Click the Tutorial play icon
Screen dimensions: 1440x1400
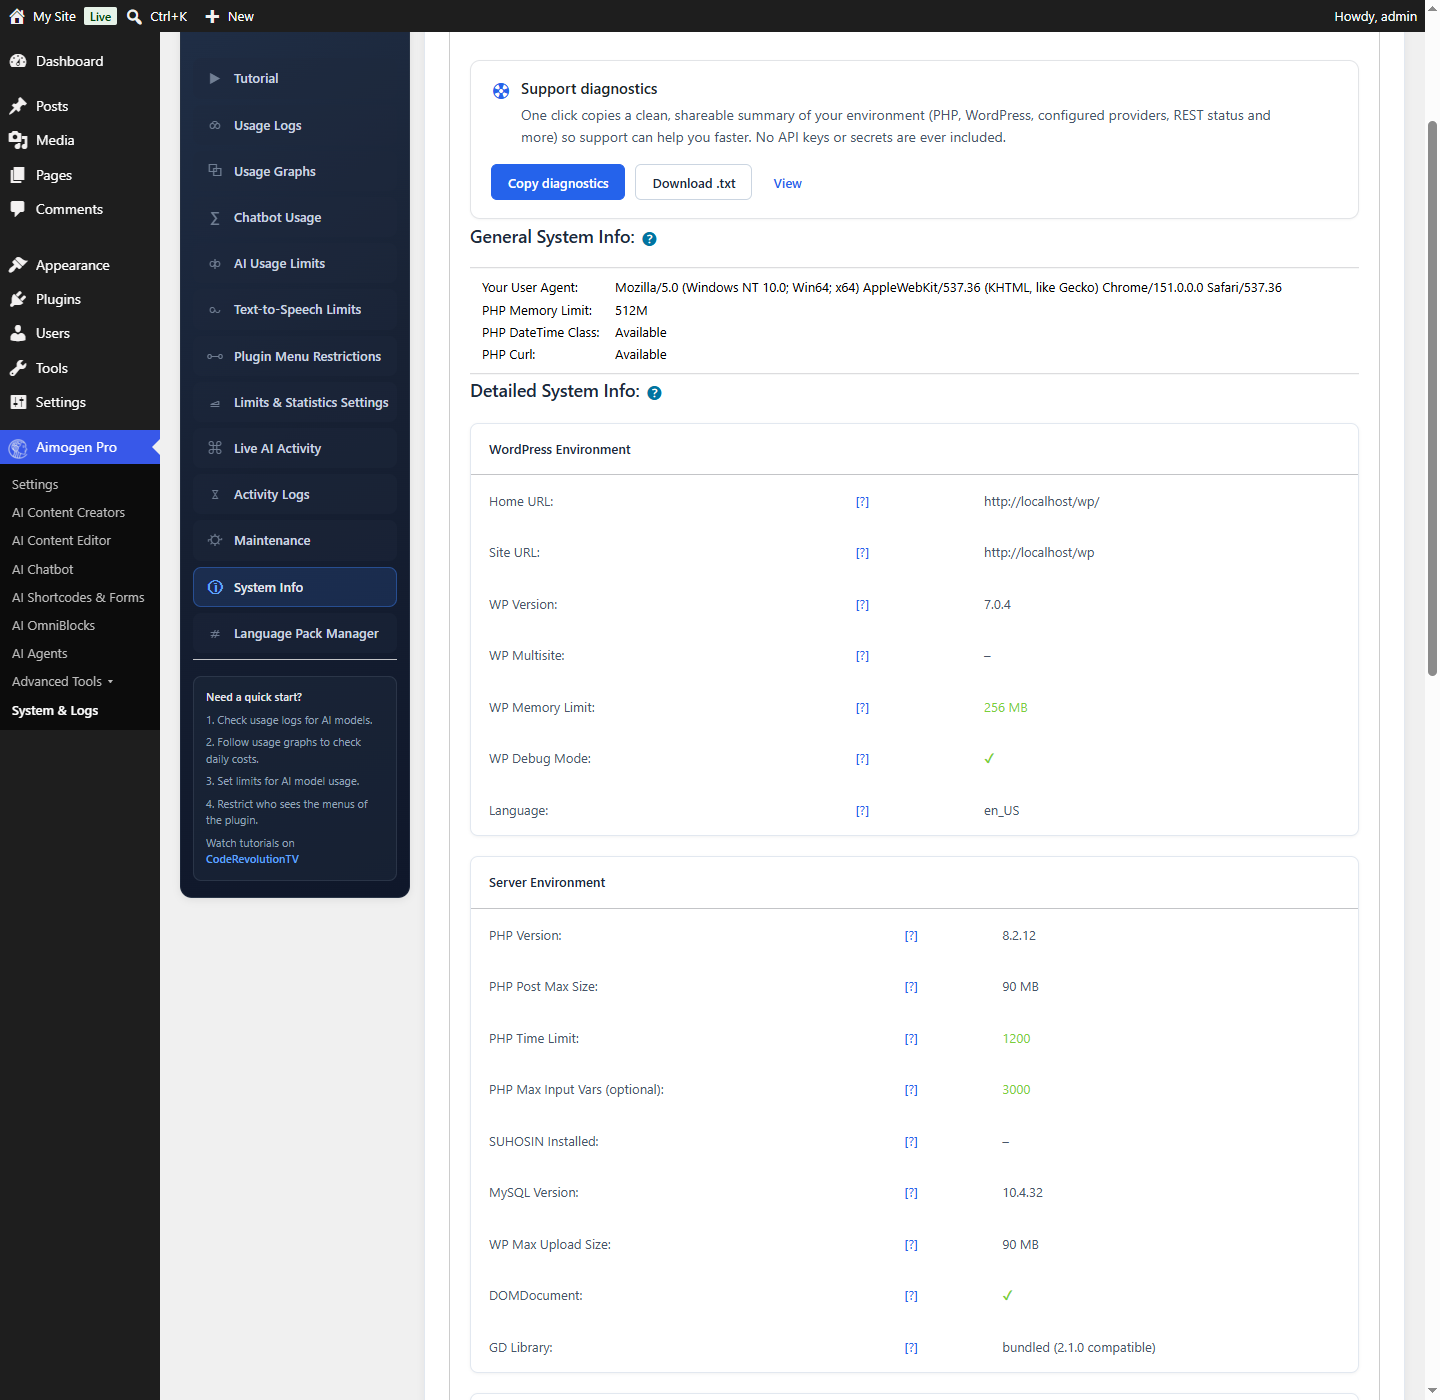tap(214, 78)
